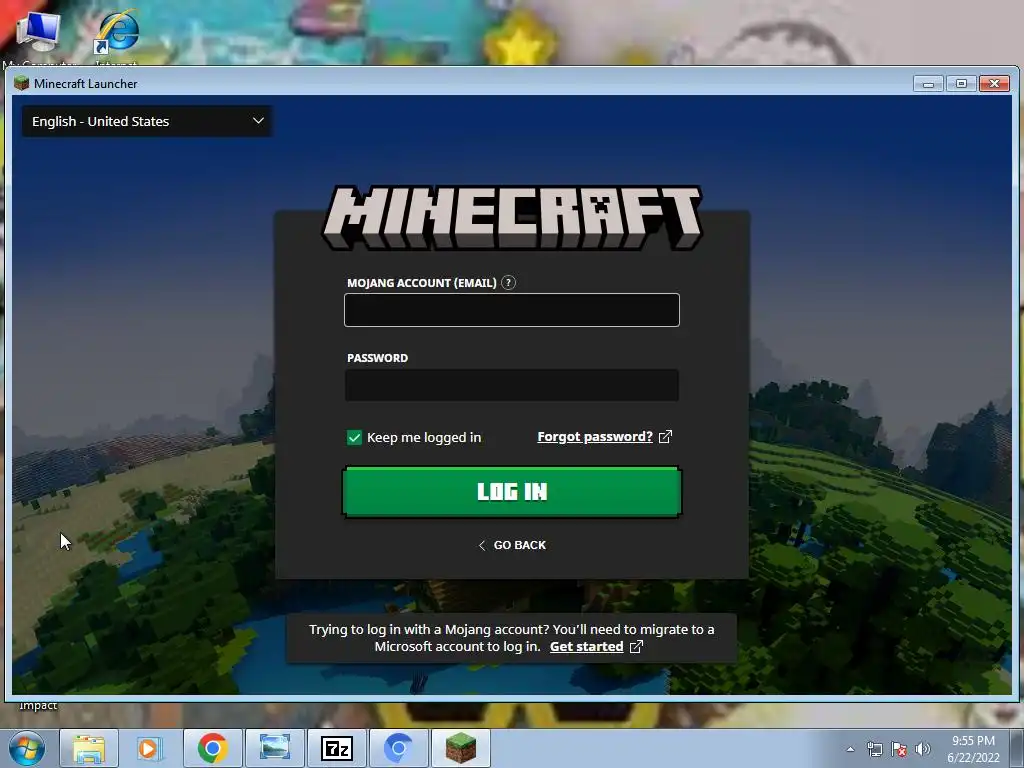
Task: Click the external link icon beside Forgot password
Action: click(x=665, y=437)
